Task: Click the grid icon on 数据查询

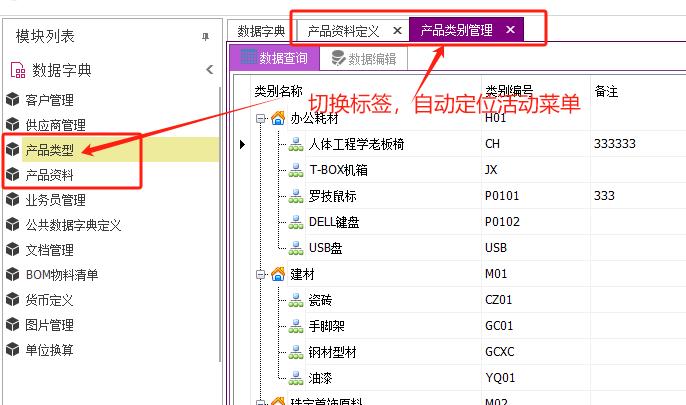Action: [x=248, y=57]
